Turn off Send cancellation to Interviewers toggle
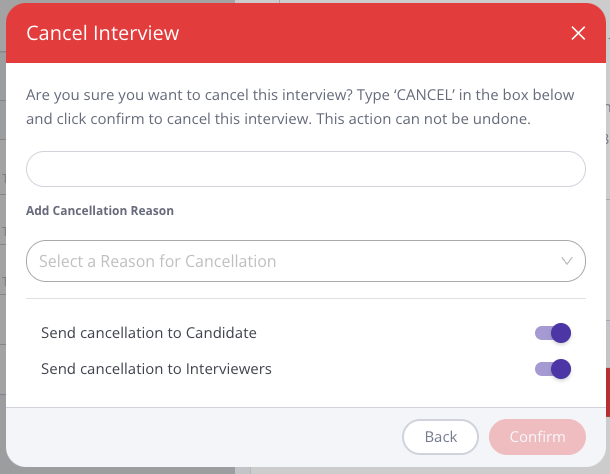 tap(552, 369)
